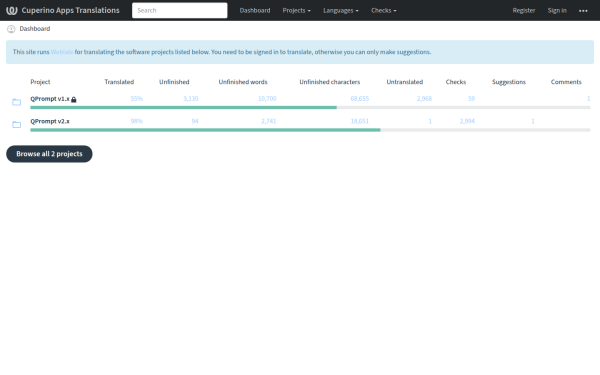Viewport: 600px width, 375px height.
Task: Click QPrompt v1.x translation progress bar
Action: (310, 108)
